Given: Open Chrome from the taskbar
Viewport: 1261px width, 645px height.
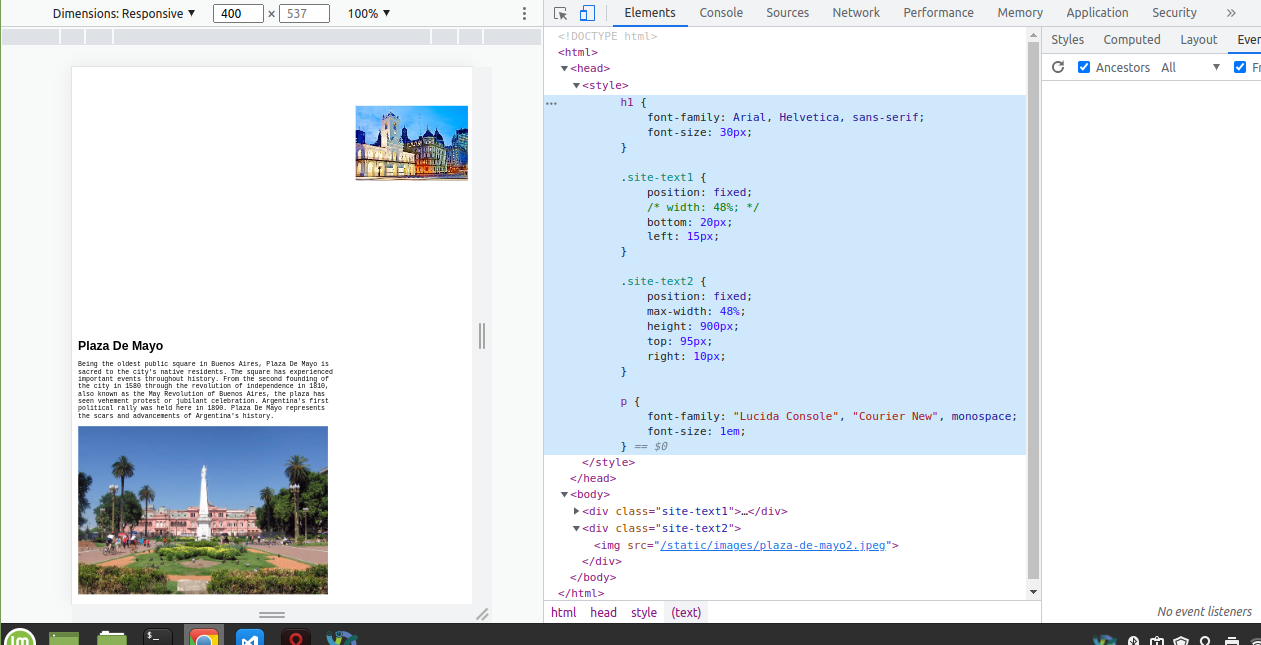Looking at the screenshot, I should click(204, 637).
